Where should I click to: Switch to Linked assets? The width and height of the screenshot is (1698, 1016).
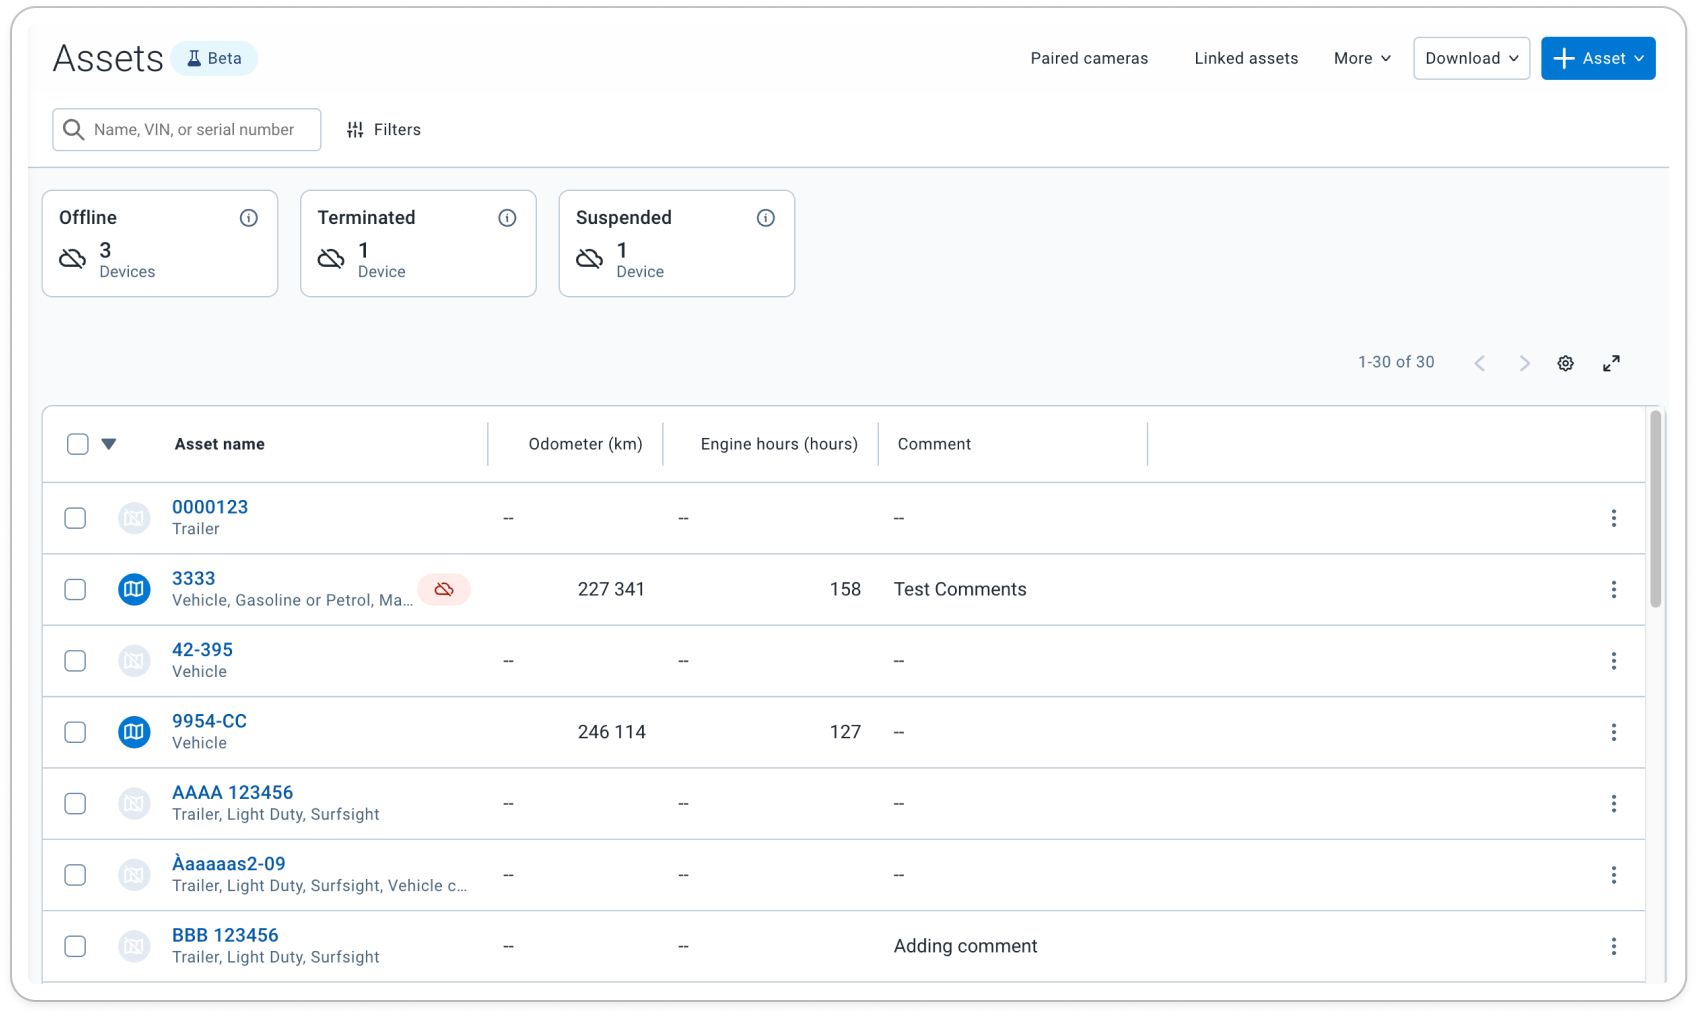pyautogui.click(x=1245, y=58)
